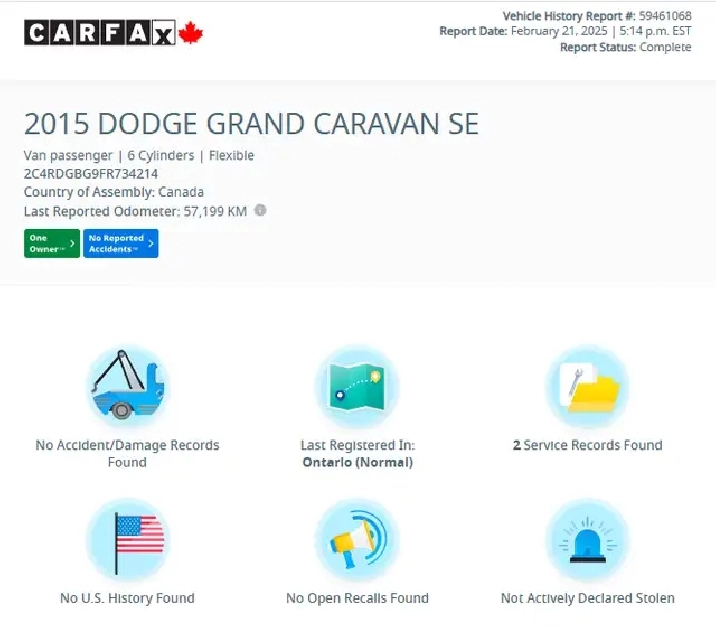Expand chevron on No Reported Accidents badge
This screenshot has width=716, height=628.
[x=151, y=243]
